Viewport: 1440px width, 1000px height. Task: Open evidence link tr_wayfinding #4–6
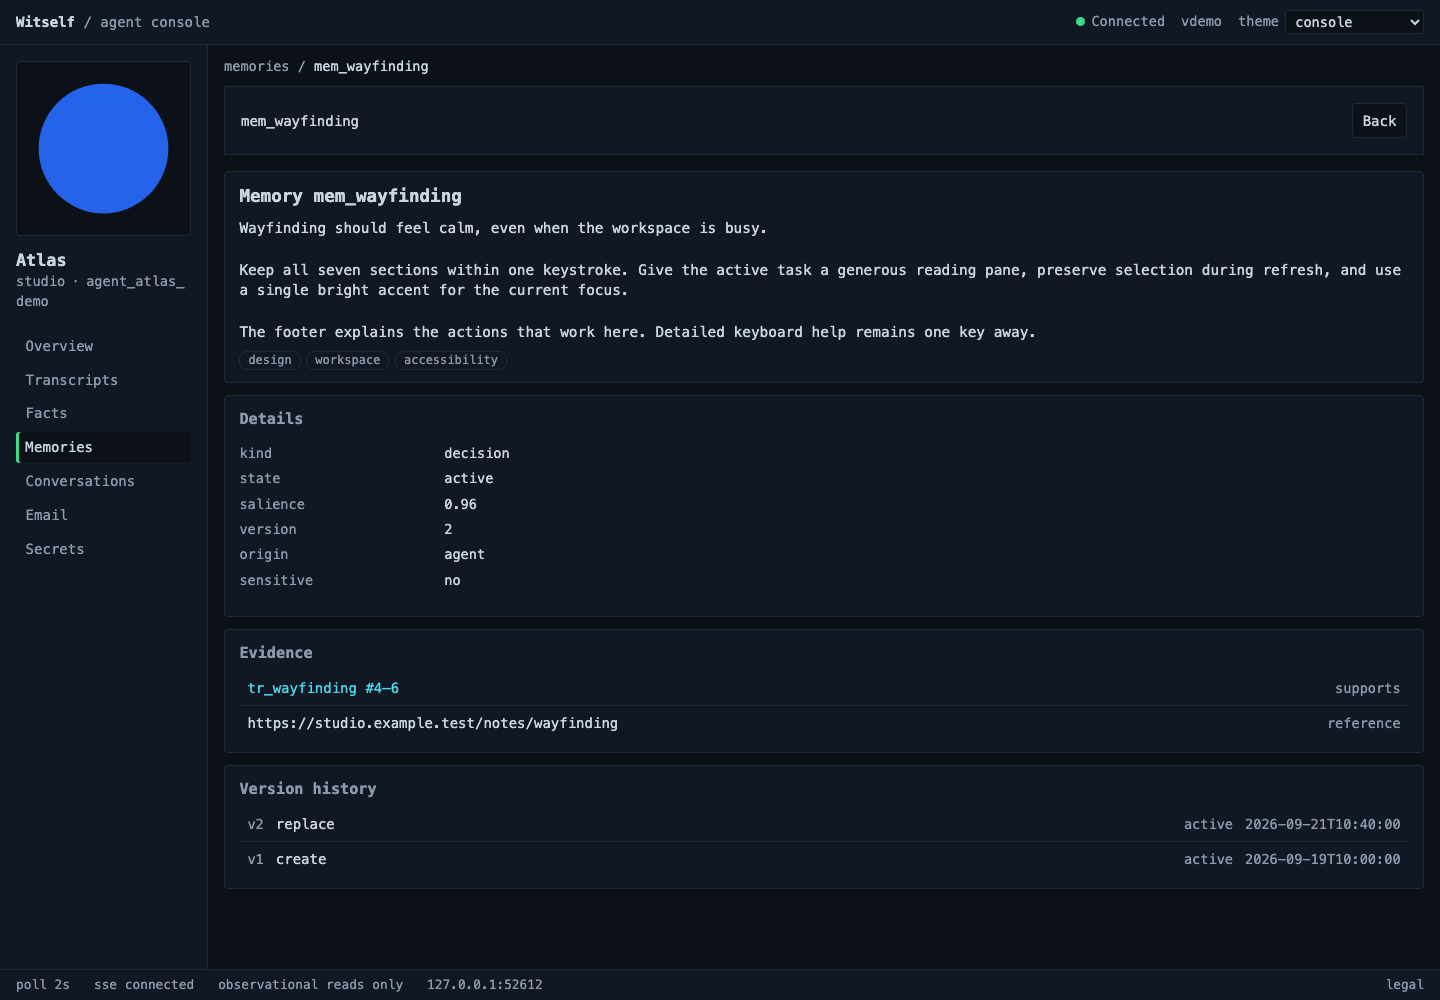323,688
